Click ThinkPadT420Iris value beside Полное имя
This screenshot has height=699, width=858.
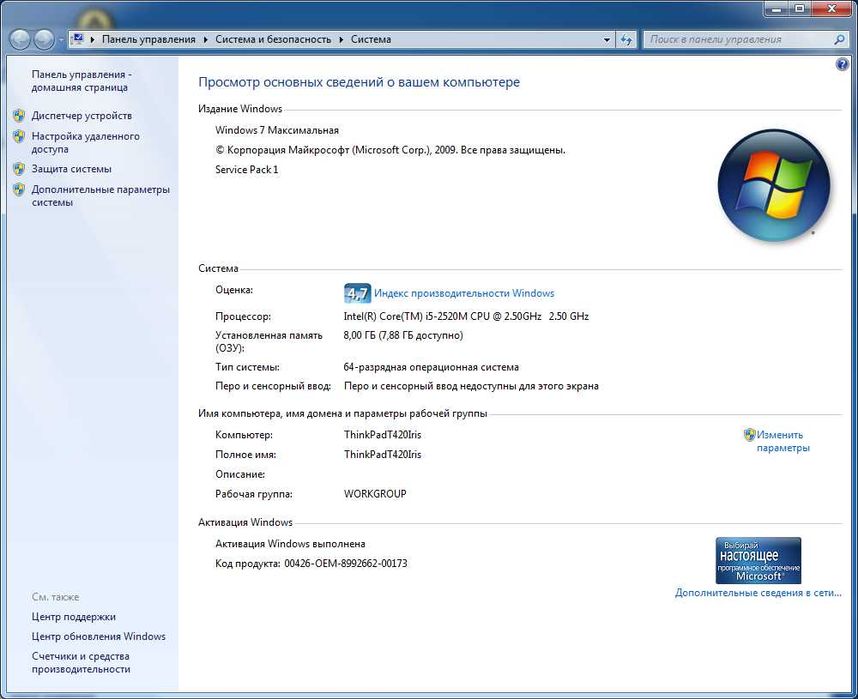382,454
